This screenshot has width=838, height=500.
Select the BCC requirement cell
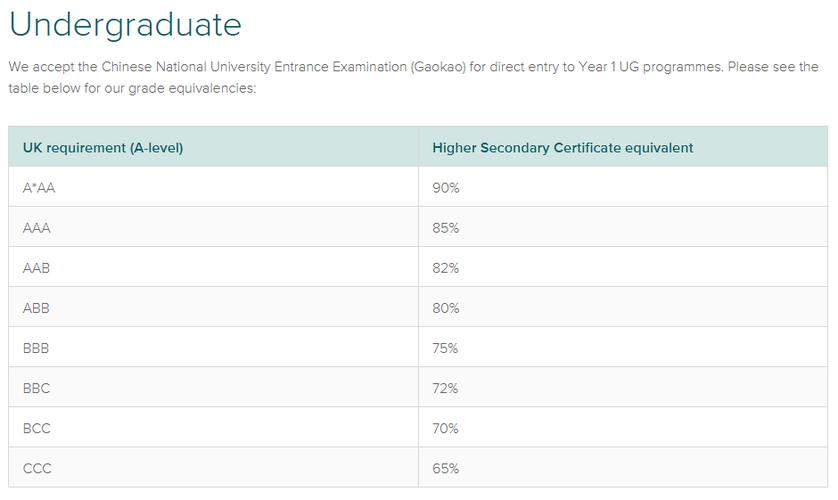coord(213,428)
